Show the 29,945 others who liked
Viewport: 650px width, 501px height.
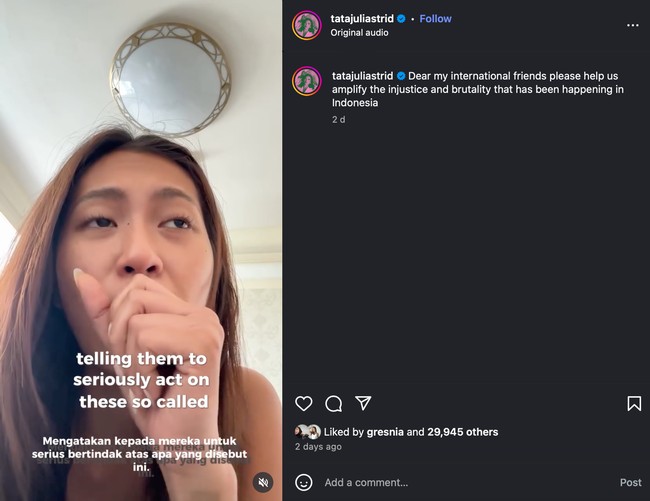(461, 432)
